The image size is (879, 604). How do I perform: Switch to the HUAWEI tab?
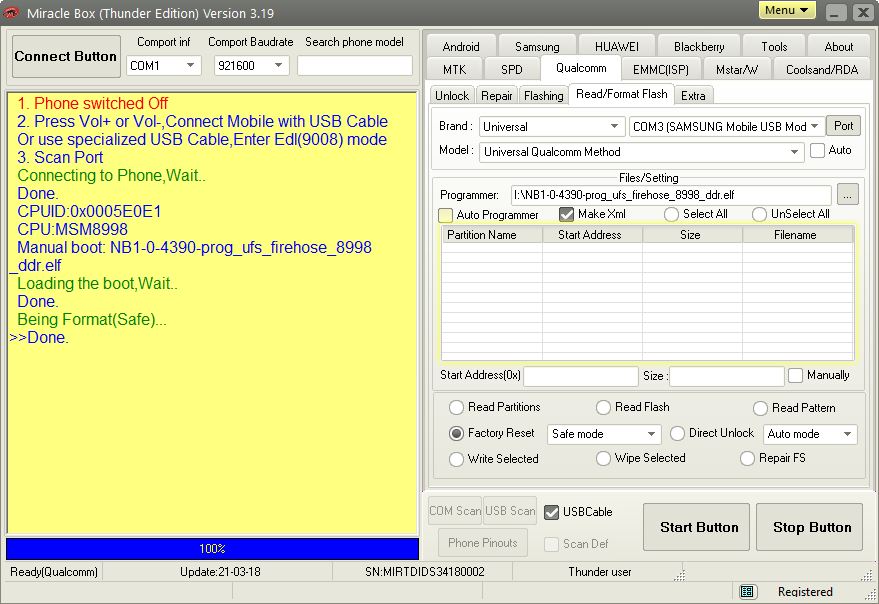[617, 47]
